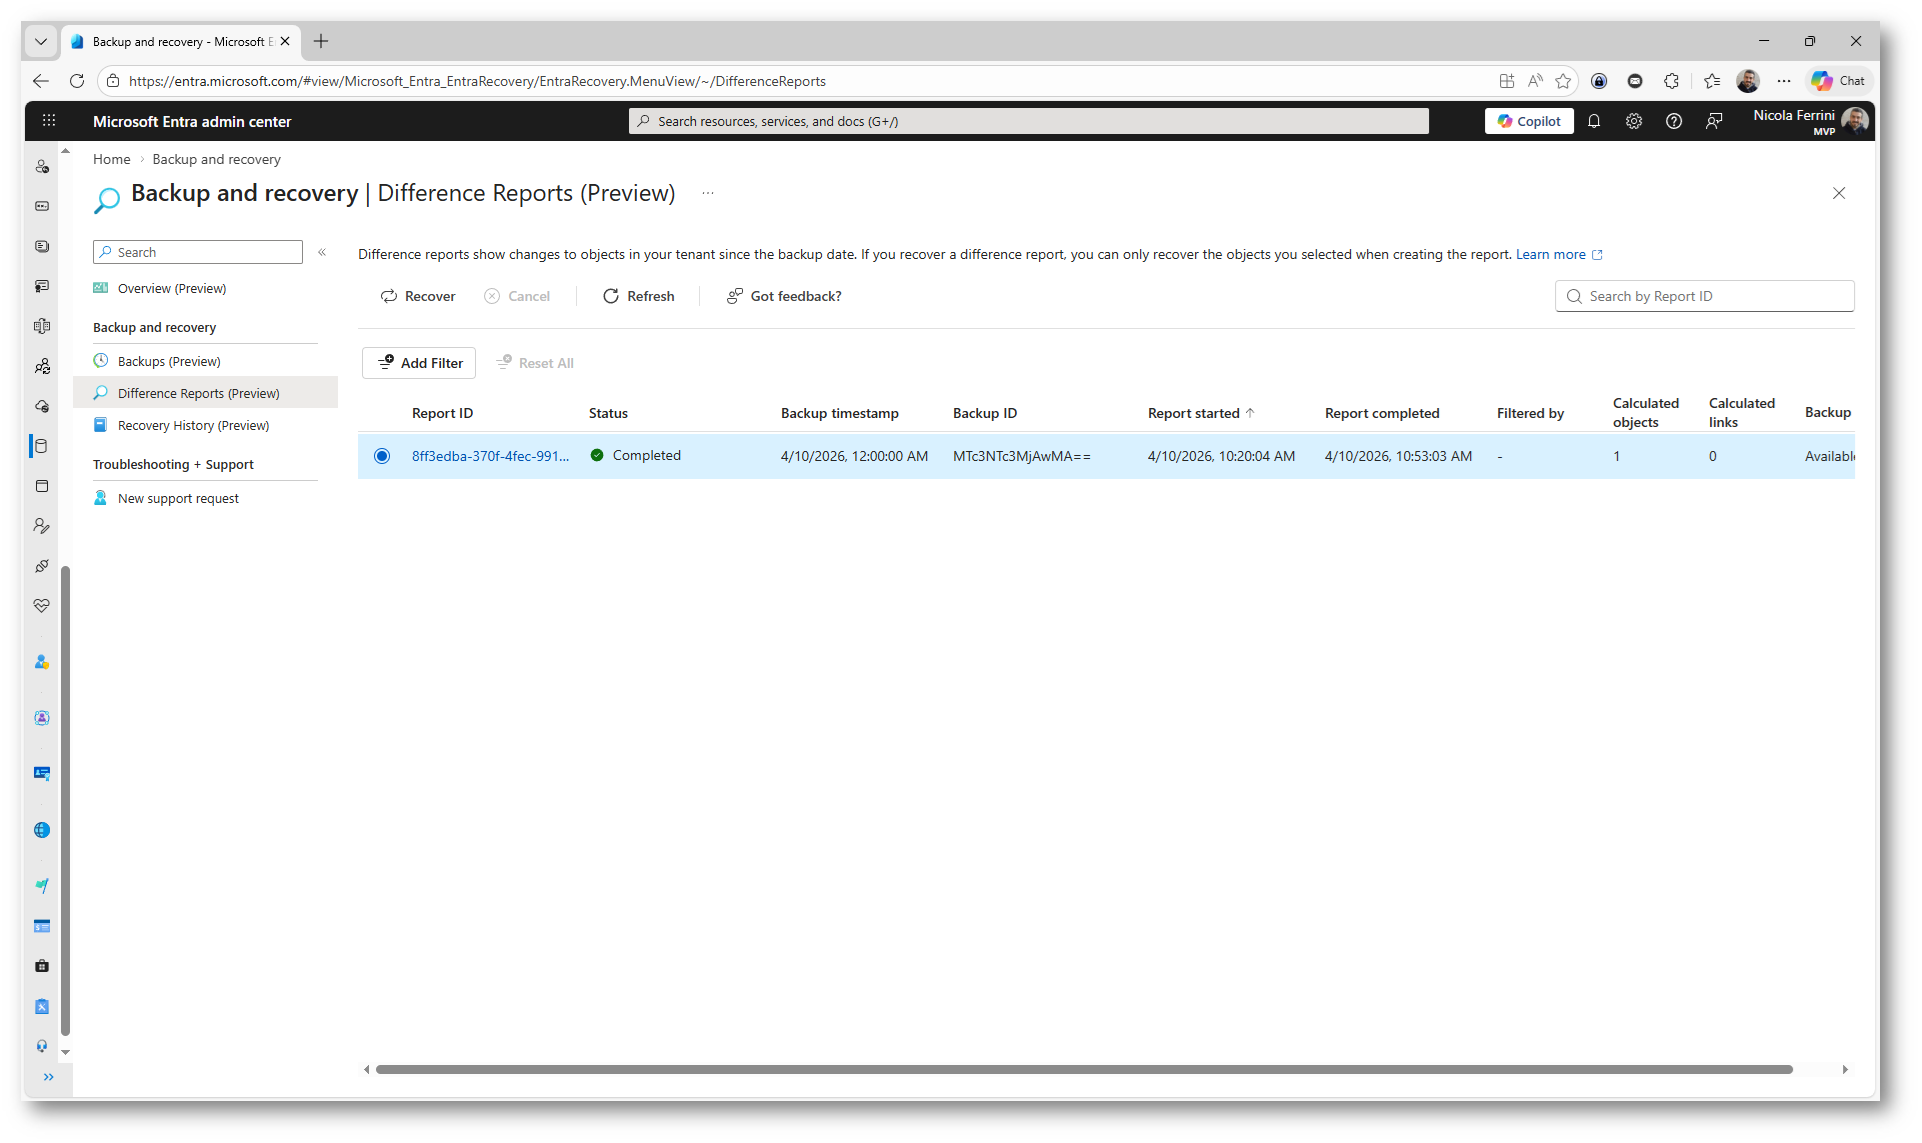Click the Copilot button in header
The image size is (1922, 1143).
[1529, 121]
